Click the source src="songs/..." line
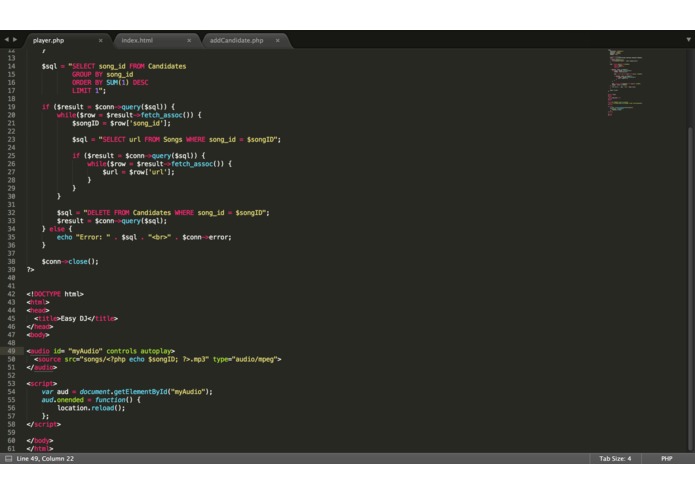The image size is (695, 494). click(158, 359)
